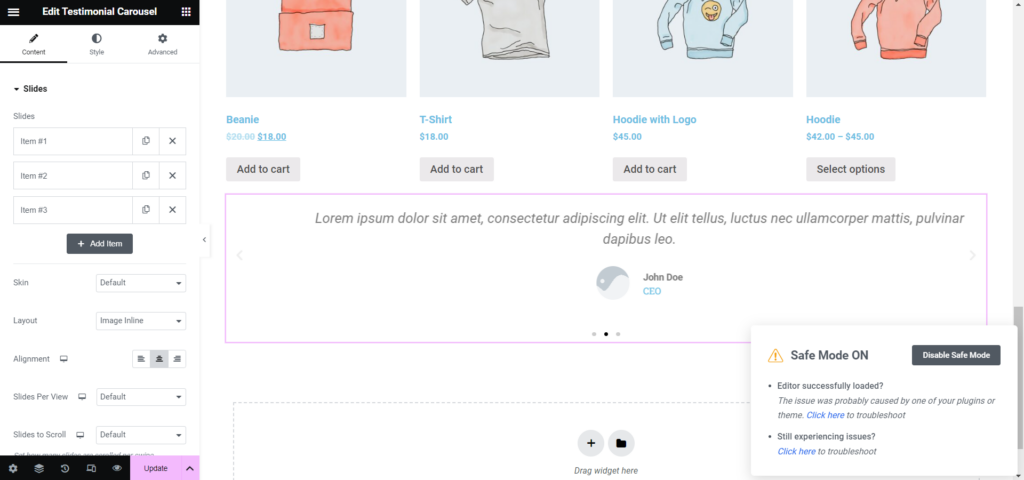Open the Skin dropdown

click(141, 283)
